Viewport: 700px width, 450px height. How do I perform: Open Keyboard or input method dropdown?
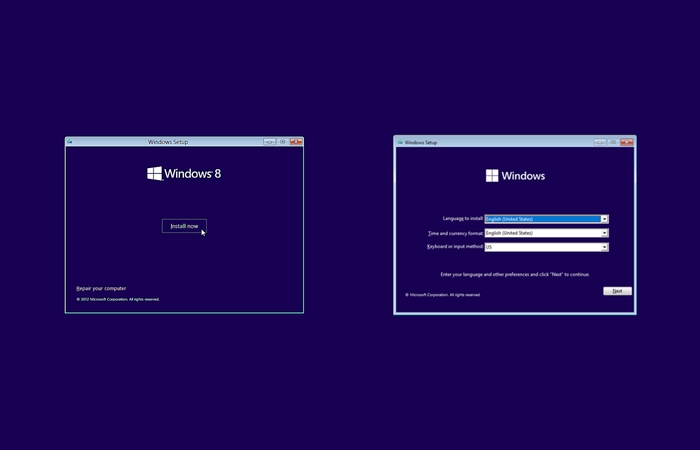546,247
